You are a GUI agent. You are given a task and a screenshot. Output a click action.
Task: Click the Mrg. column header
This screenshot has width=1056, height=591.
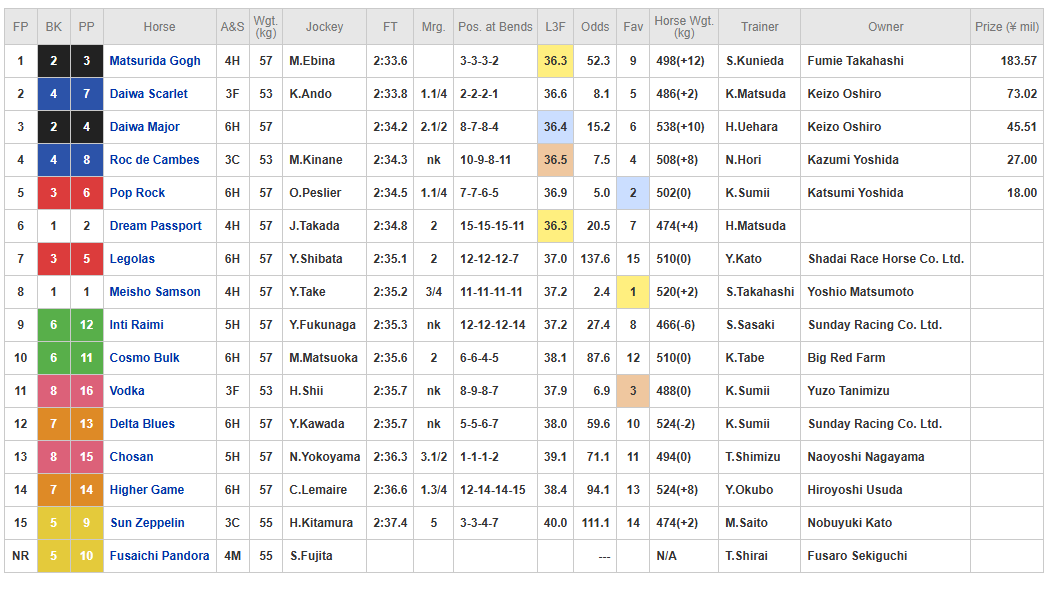click(433, 27)
